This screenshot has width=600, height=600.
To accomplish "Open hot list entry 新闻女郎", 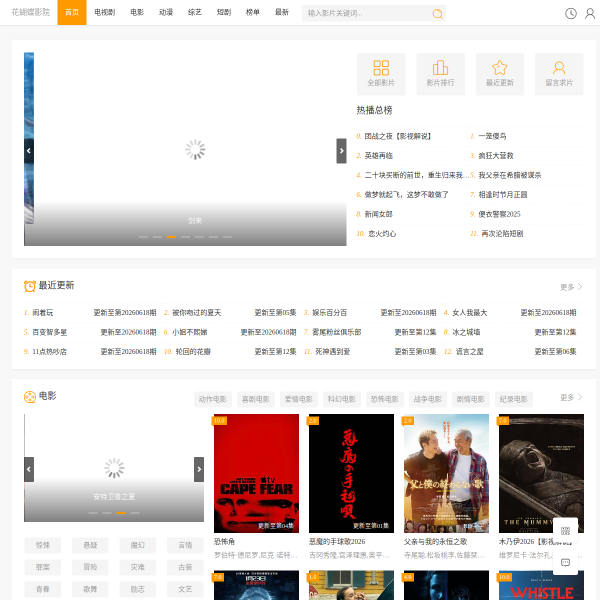I will click(x=378, y=214).
